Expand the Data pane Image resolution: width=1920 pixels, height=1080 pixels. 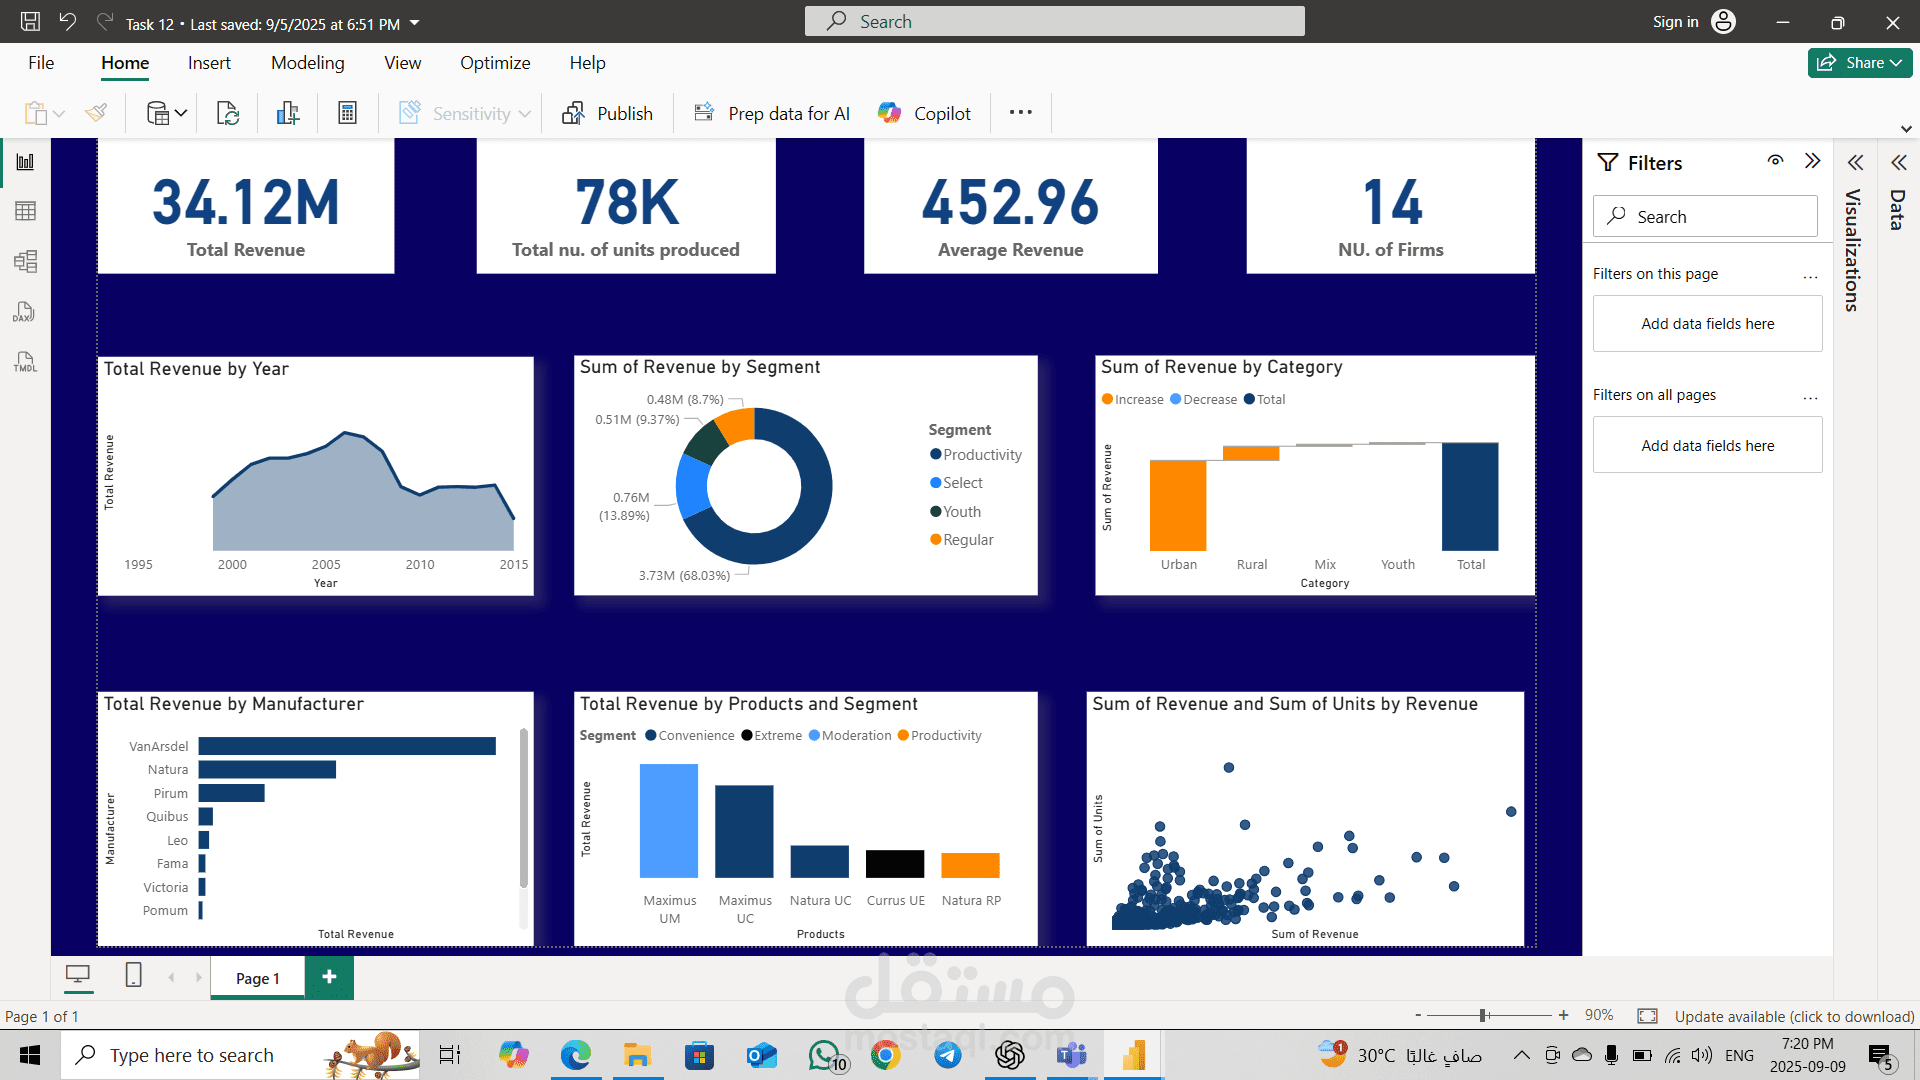tap(1898, 162)
